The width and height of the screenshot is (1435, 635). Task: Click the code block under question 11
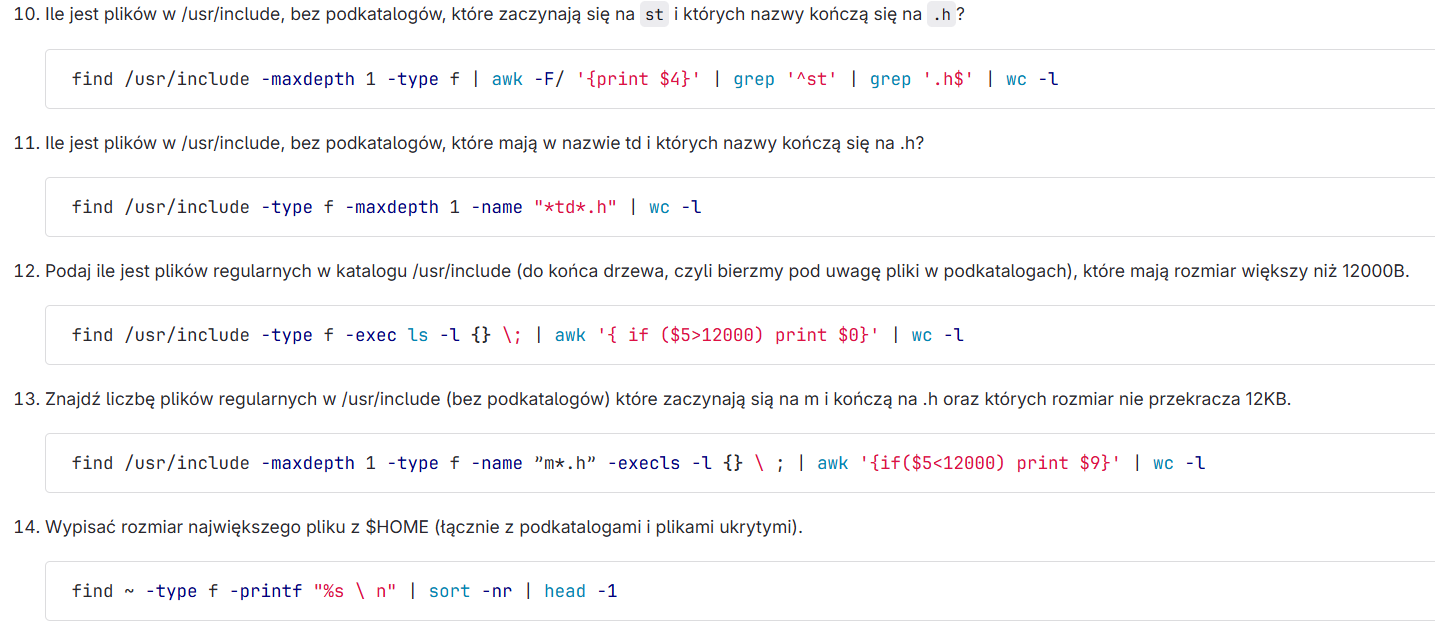(x=1000, y=207)
